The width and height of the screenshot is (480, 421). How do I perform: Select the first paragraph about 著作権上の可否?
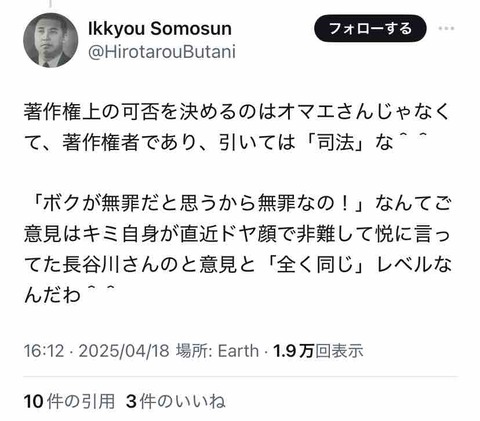(237, 127)
